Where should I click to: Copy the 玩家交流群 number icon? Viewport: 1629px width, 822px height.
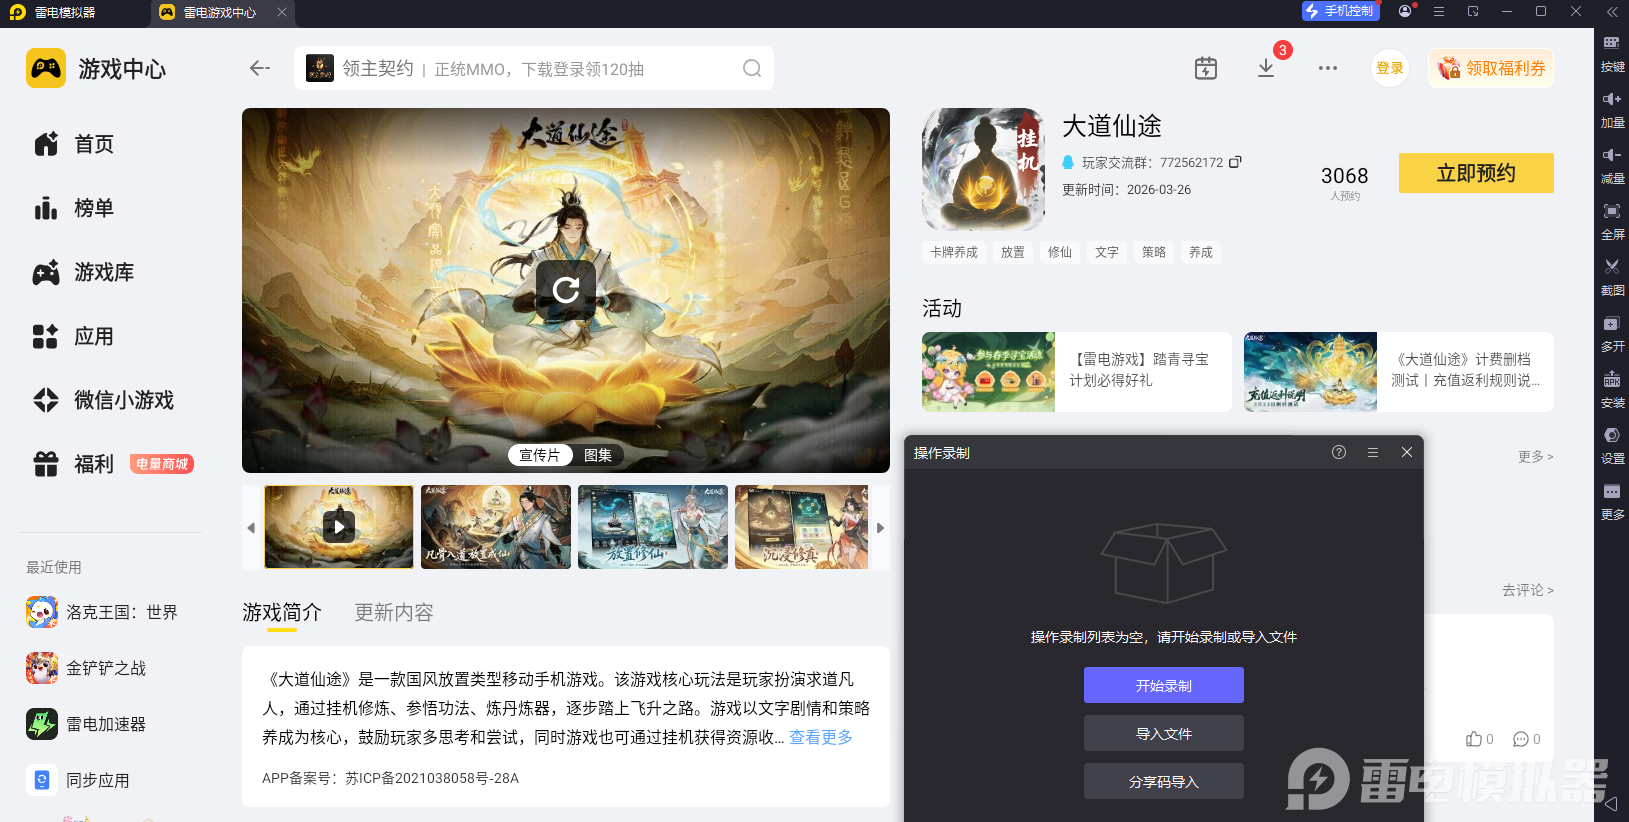[1235, 162]
